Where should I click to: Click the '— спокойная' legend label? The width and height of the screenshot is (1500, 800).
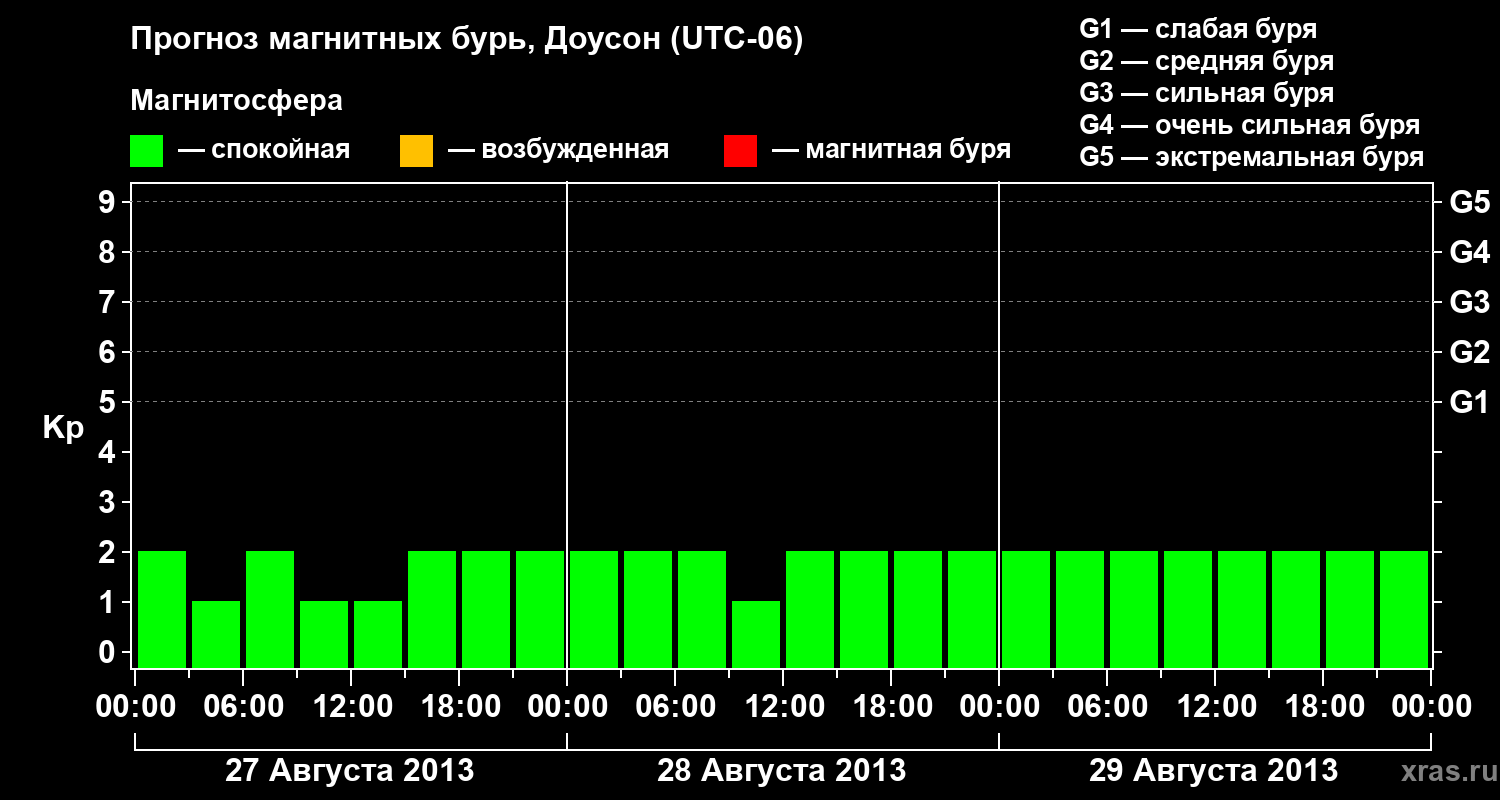264,150
